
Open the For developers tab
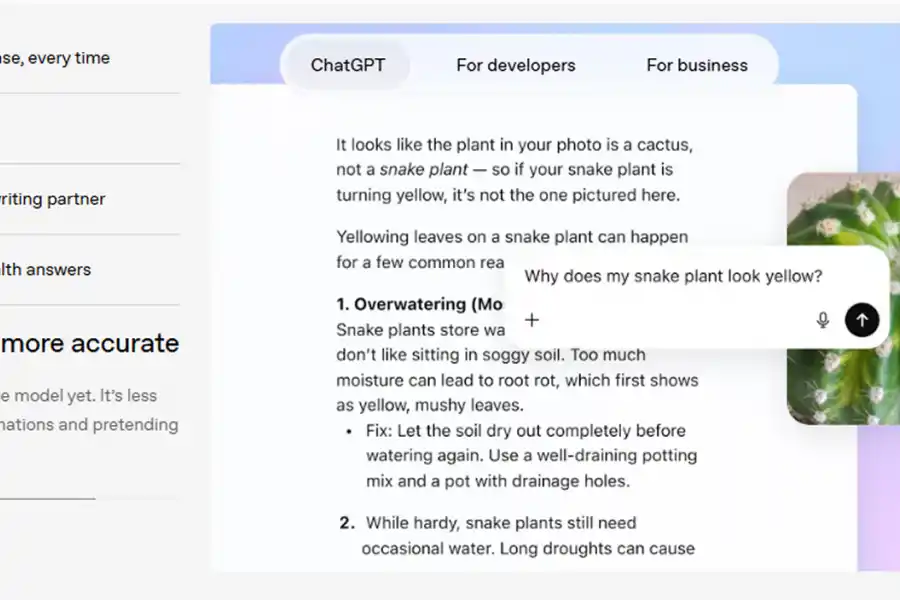click(516, 65)
